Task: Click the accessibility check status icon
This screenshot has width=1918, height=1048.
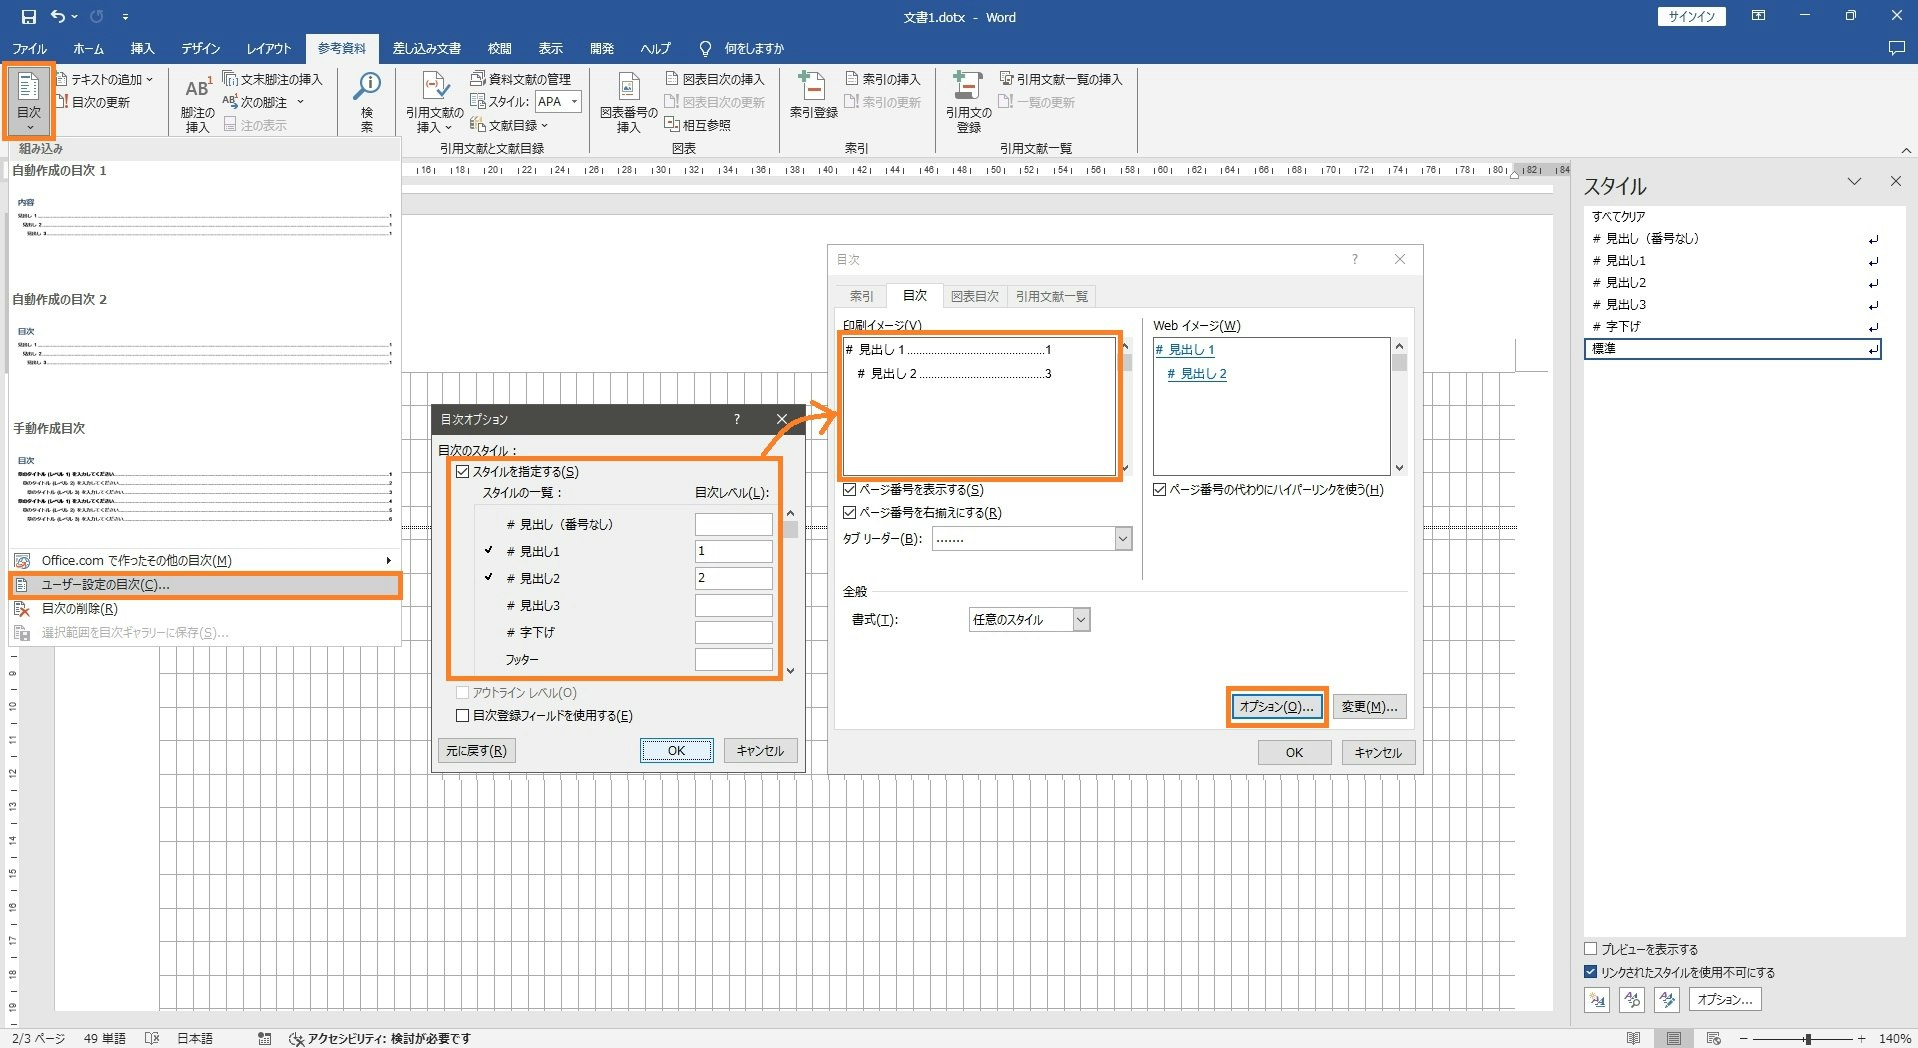Action: point(296,1039)
